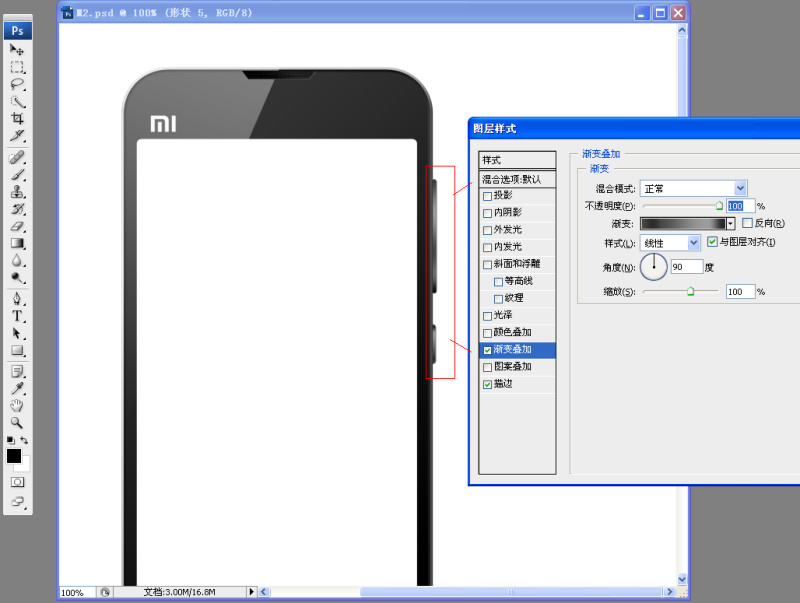
Task: Select the Dodge tool
Action: tap(17, 278)
